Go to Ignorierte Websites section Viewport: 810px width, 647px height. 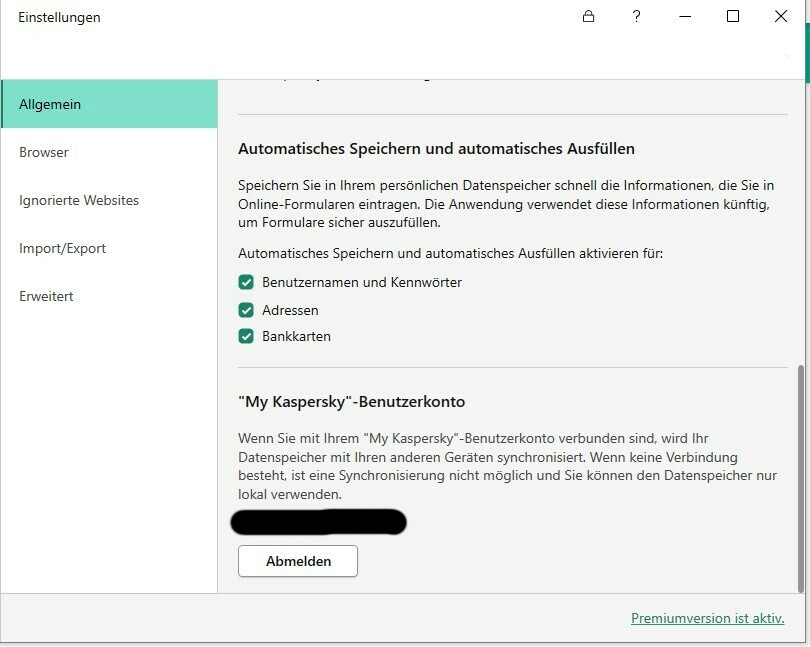[110, 200]
